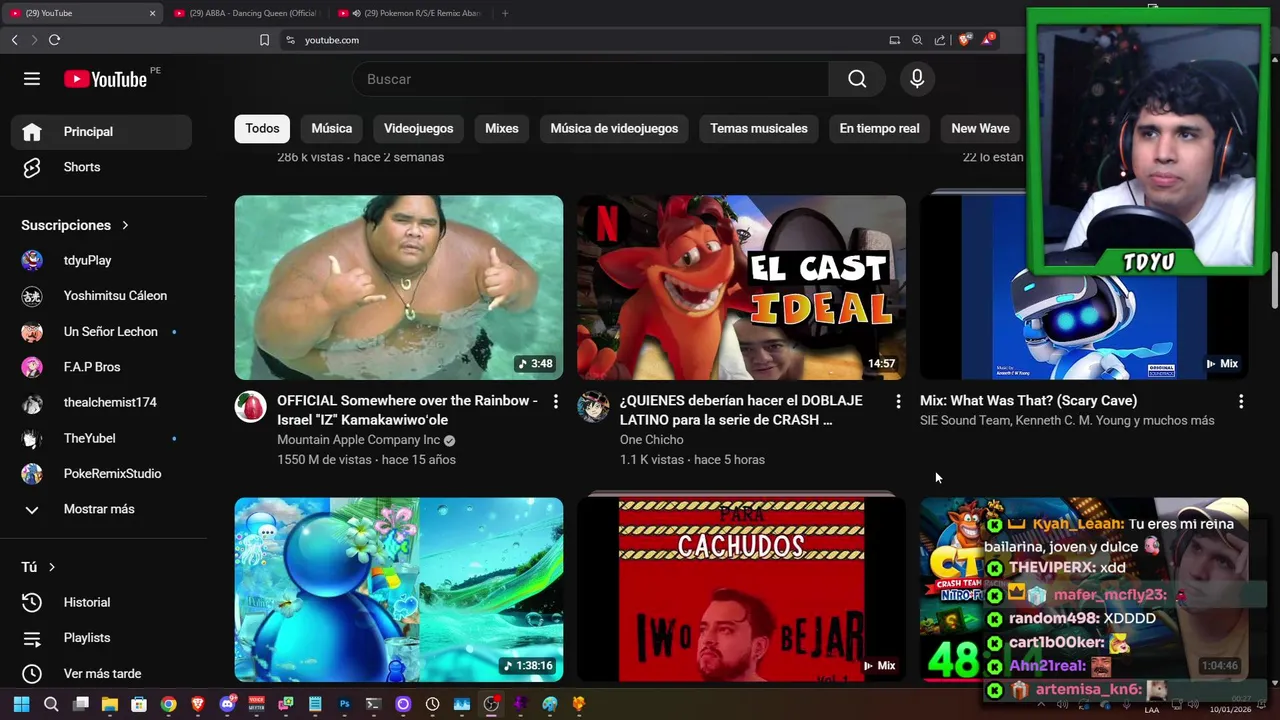Open Mountain Apple Company channel avatar
Viewport: 1280px width, 720px height.
click(x=250, y=407)
